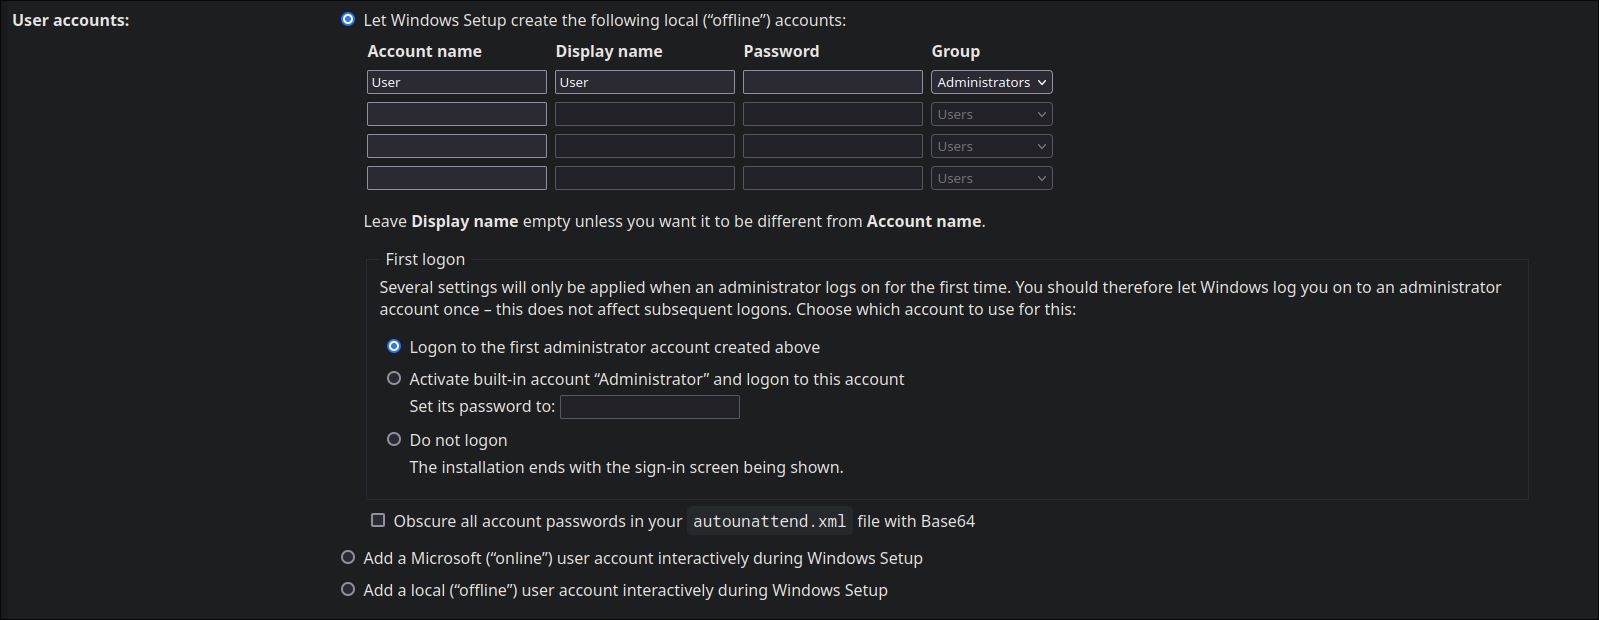Select letting Windows Setup create offline accounts
The image size is (1599, 620).
347,18
